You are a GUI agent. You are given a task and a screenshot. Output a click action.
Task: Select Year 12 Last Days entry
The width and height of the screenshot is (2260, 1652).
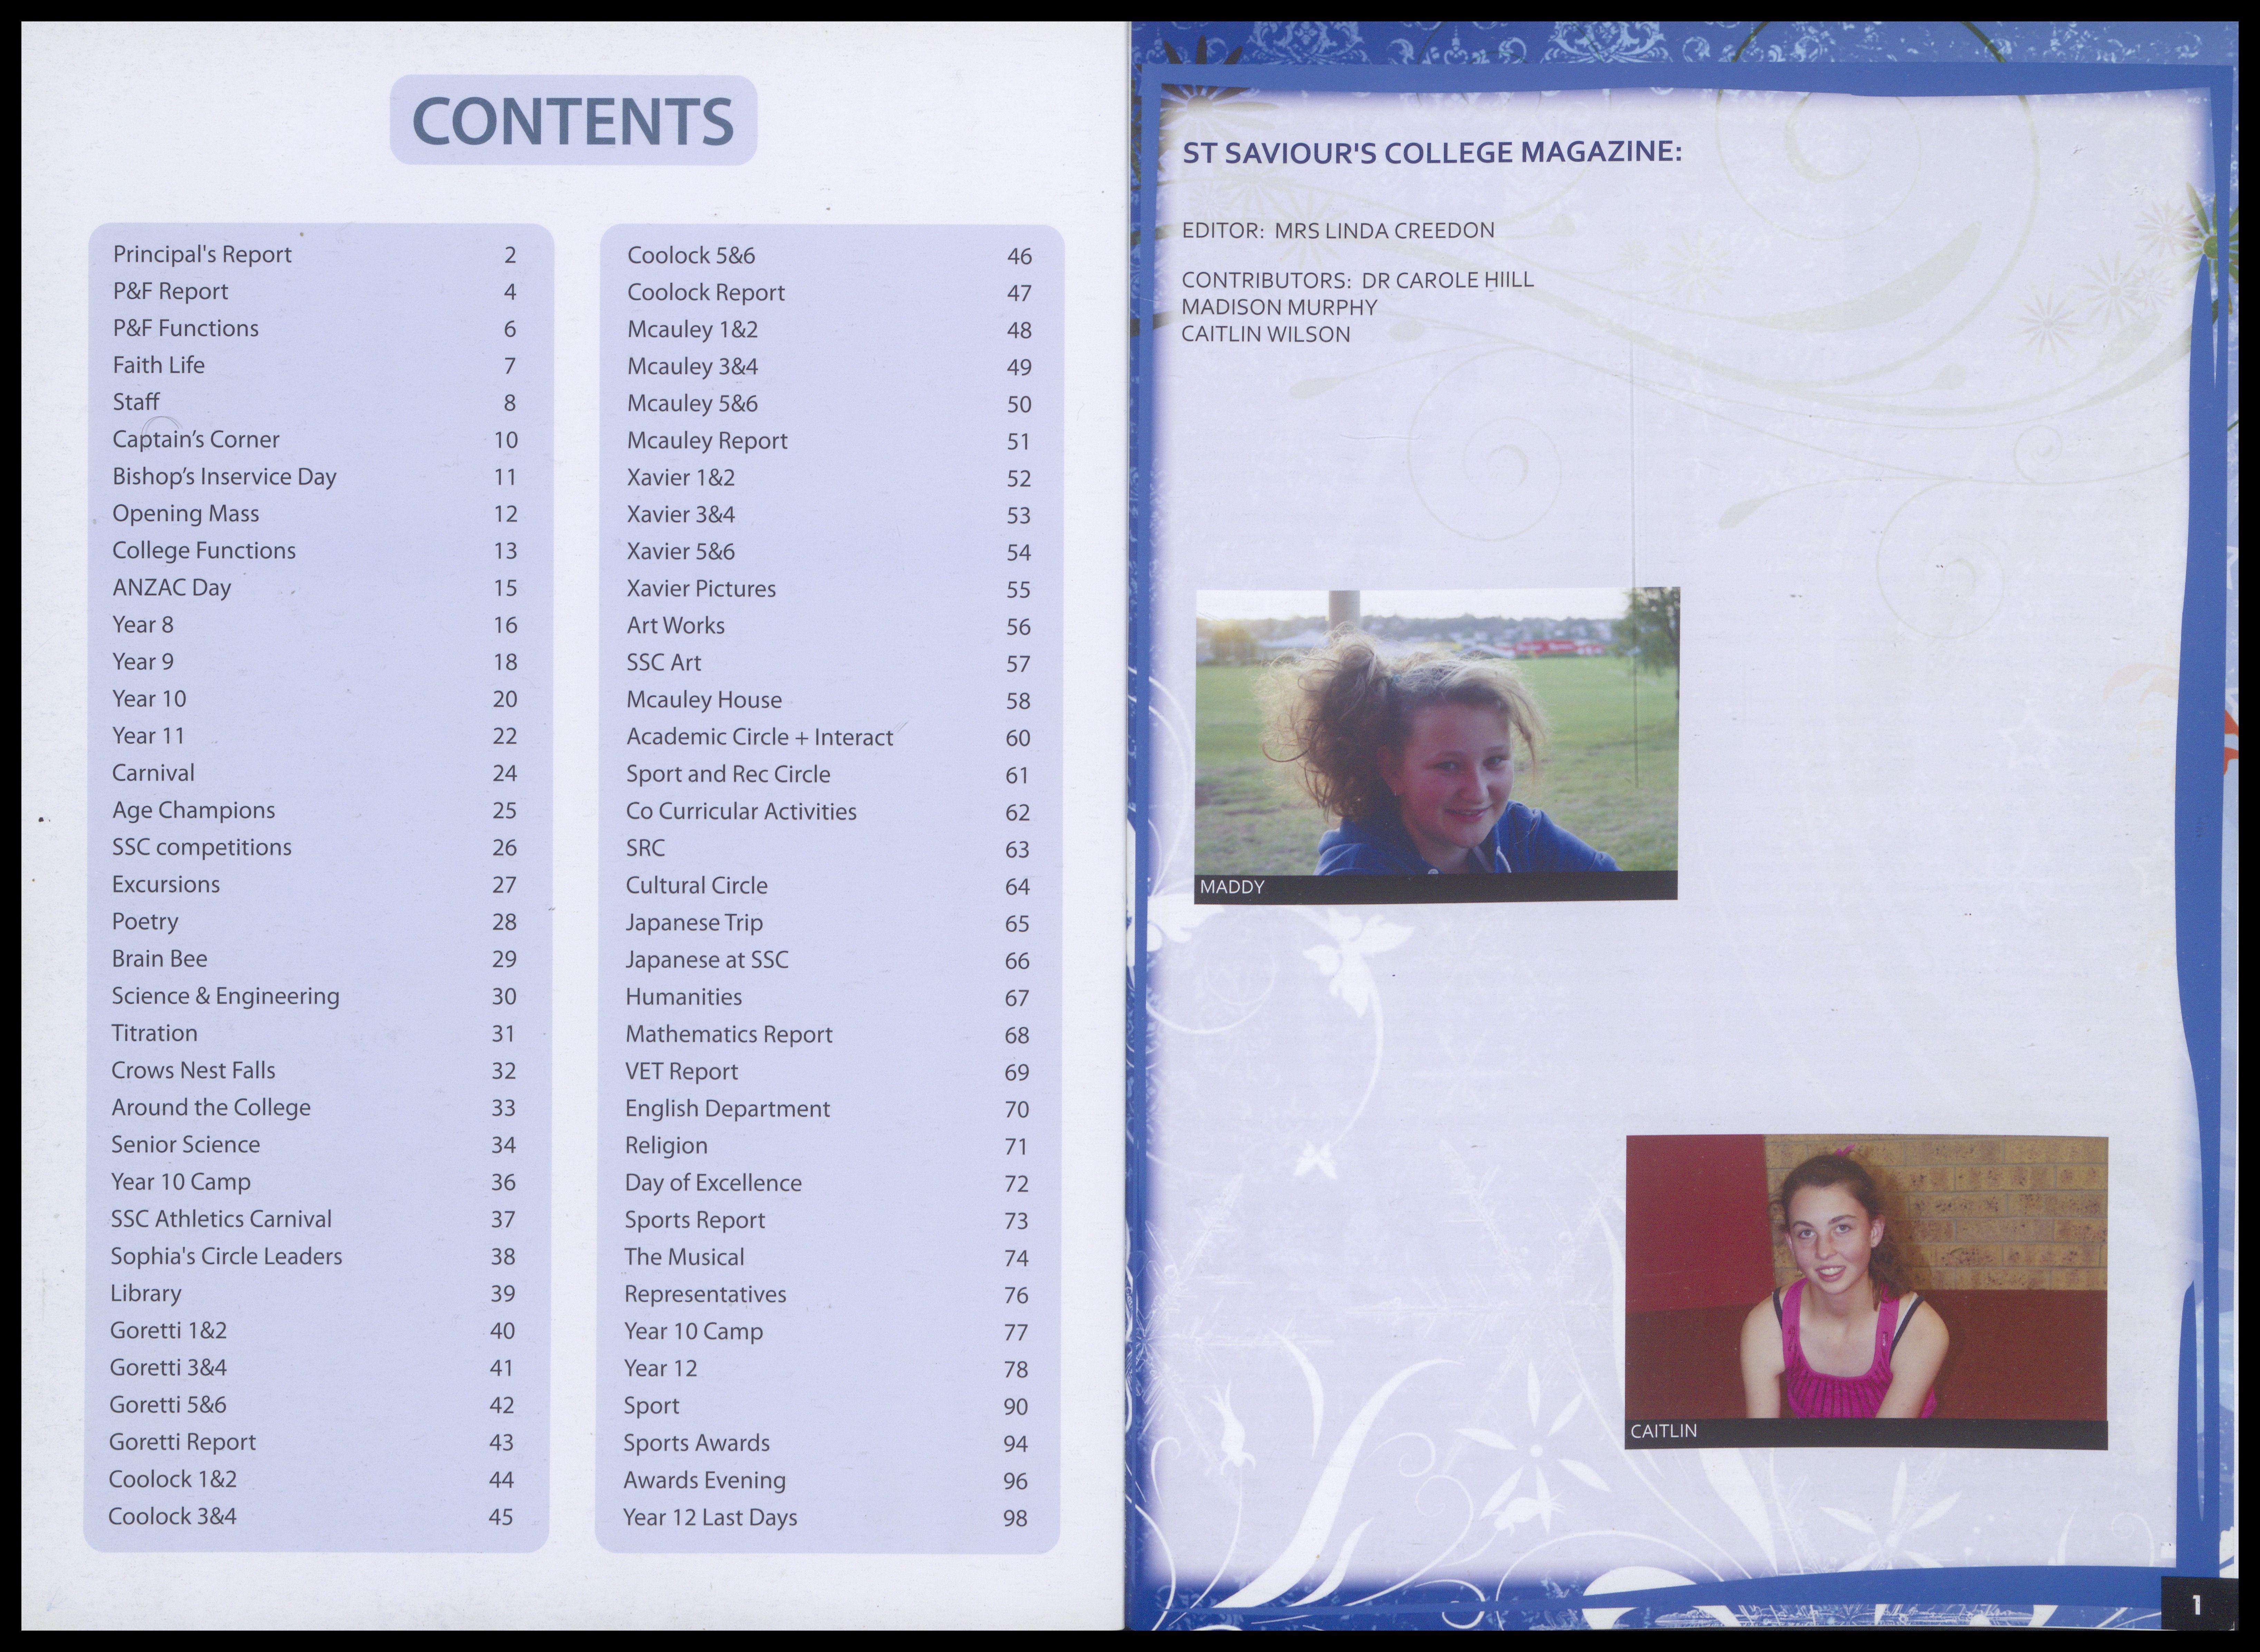click(710, 1517)
